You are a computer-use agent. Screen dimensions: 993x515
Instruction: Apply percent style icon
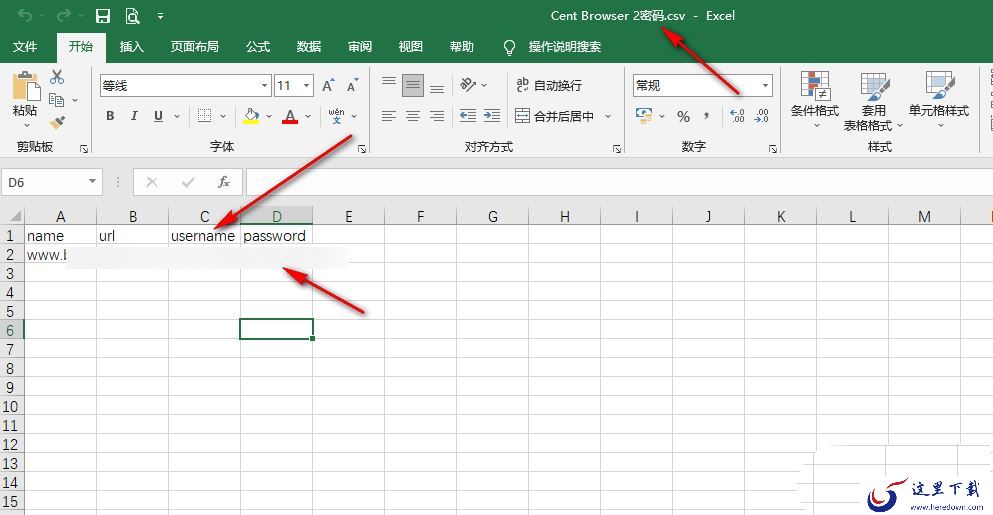(683, 117)
